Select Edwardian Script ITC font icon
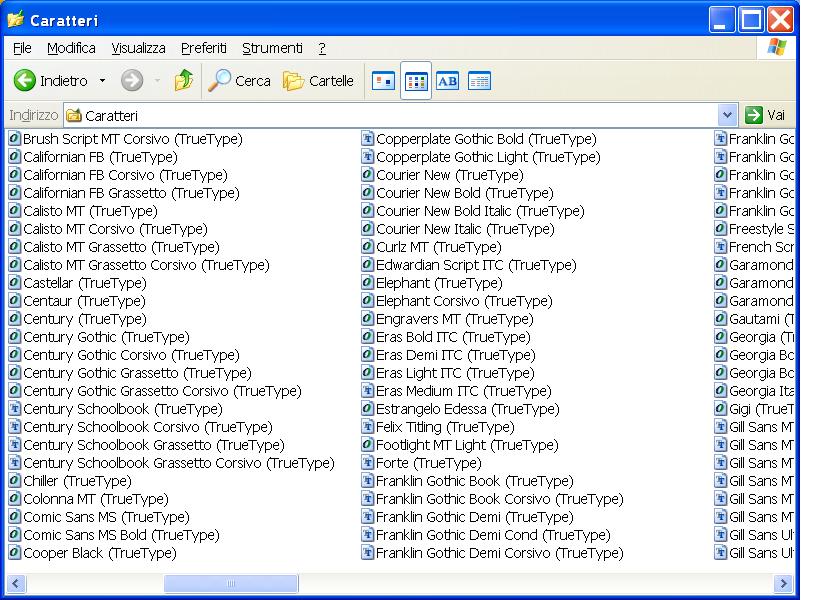This screenshot has width=840, height=600. click(x=368, y=265)
